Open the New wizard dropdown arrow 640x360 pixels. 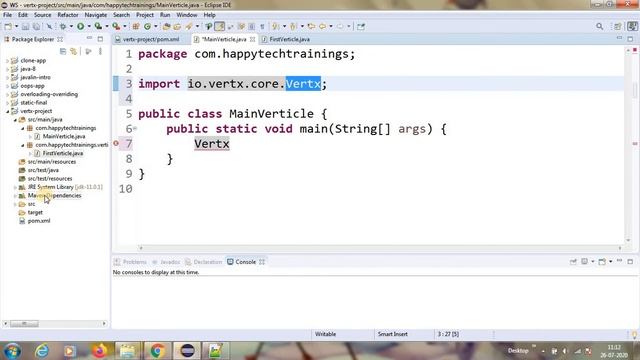click(x=16, y=27)
